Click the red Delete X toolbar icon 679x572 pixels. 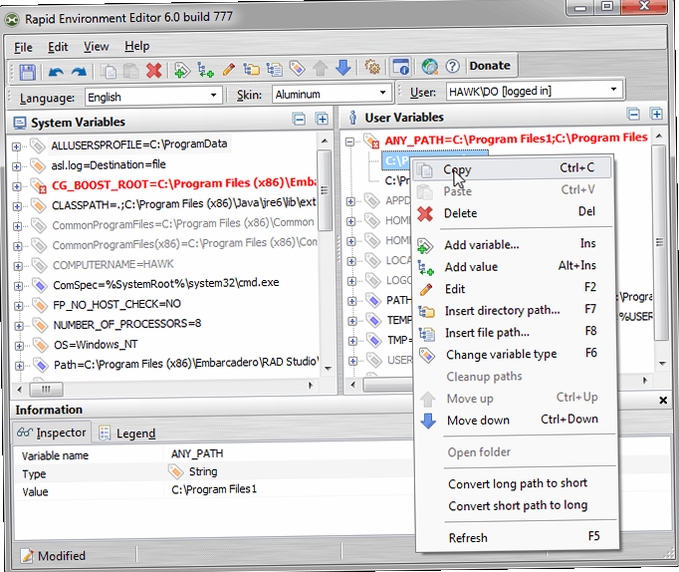pyautogui.click(x=154, y=71)
